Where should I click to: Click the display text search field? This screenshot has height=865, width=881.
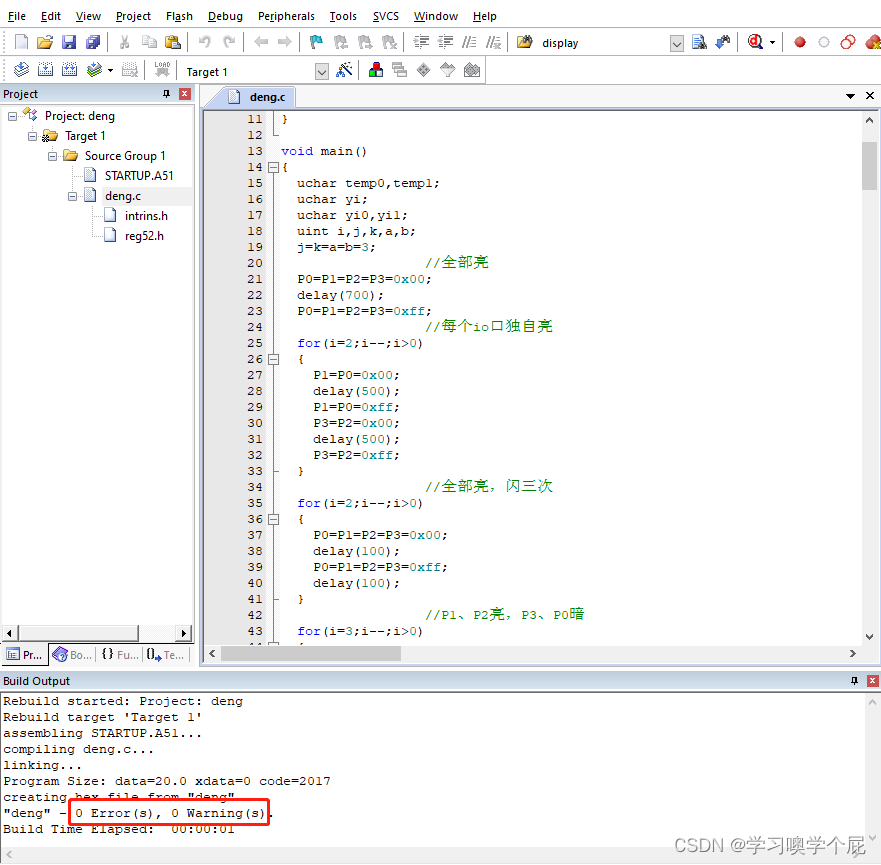tap(604, 43)
